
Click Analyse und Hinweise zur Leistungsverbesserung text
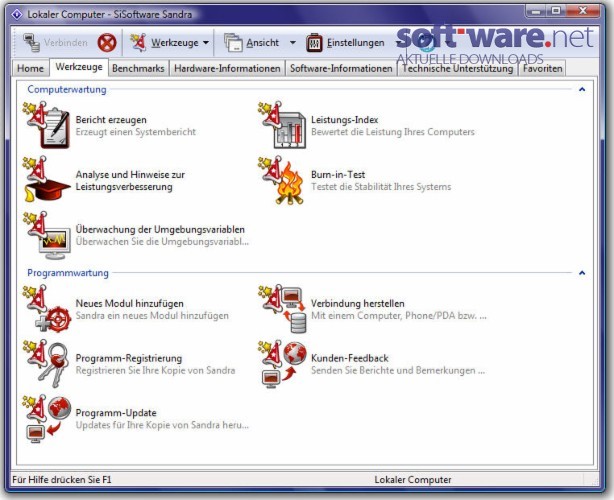(x=130, y=181)
